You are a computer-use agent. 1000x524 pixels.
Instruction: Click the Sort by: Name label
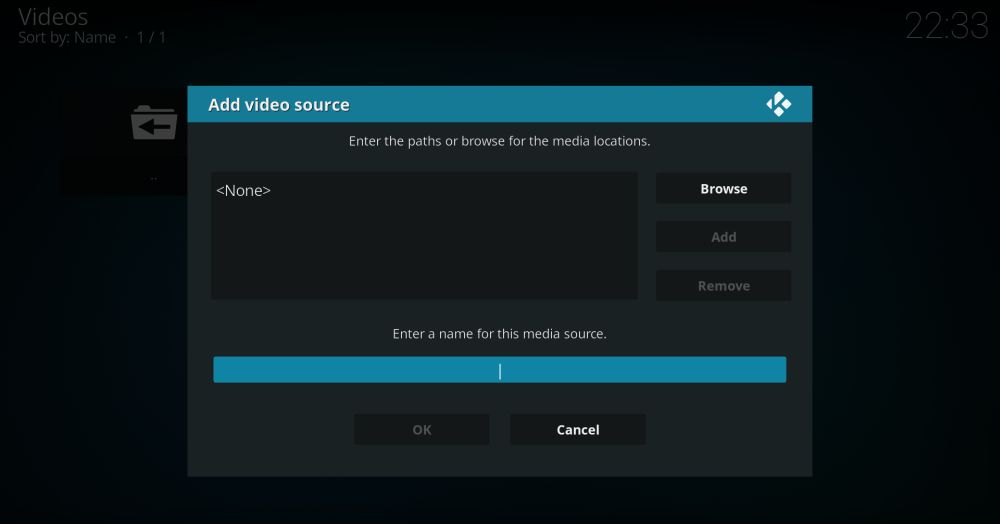coord(67,38)
